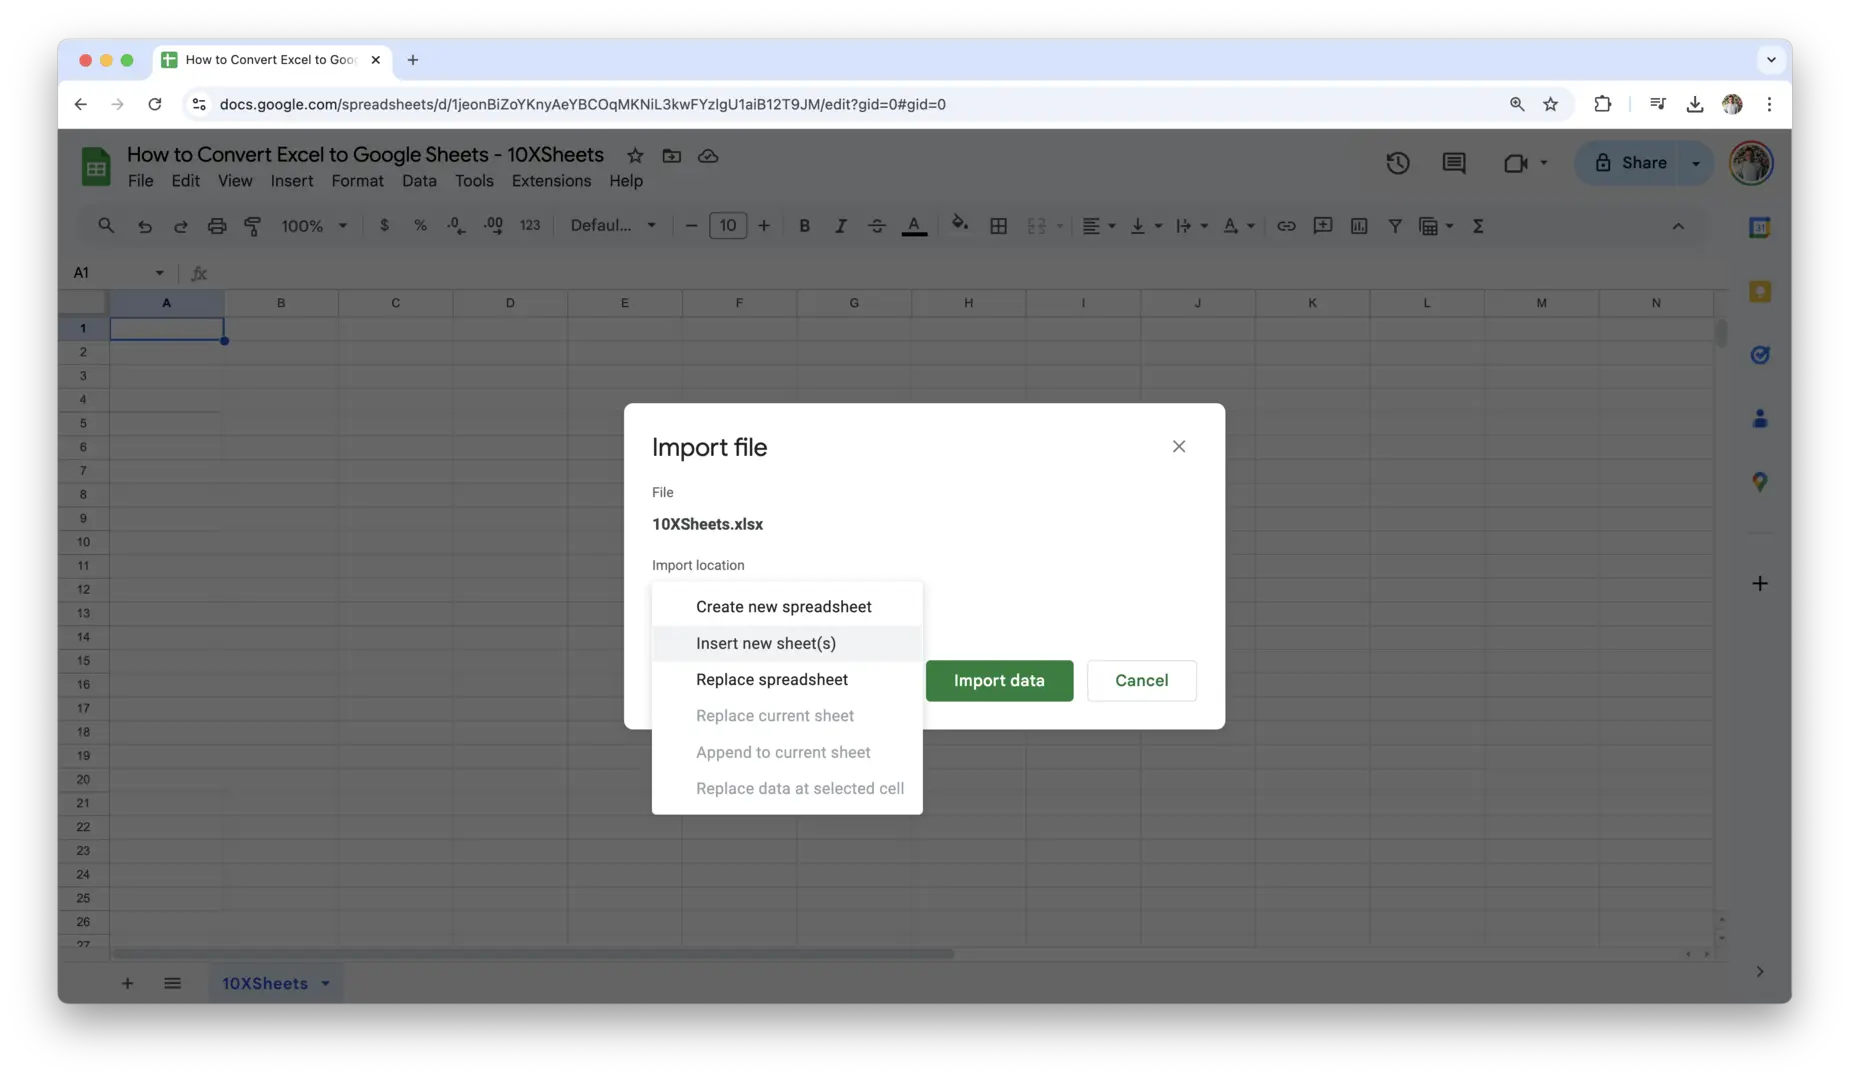Click the Google Keep sidebar icon

tap(1759, 292)
